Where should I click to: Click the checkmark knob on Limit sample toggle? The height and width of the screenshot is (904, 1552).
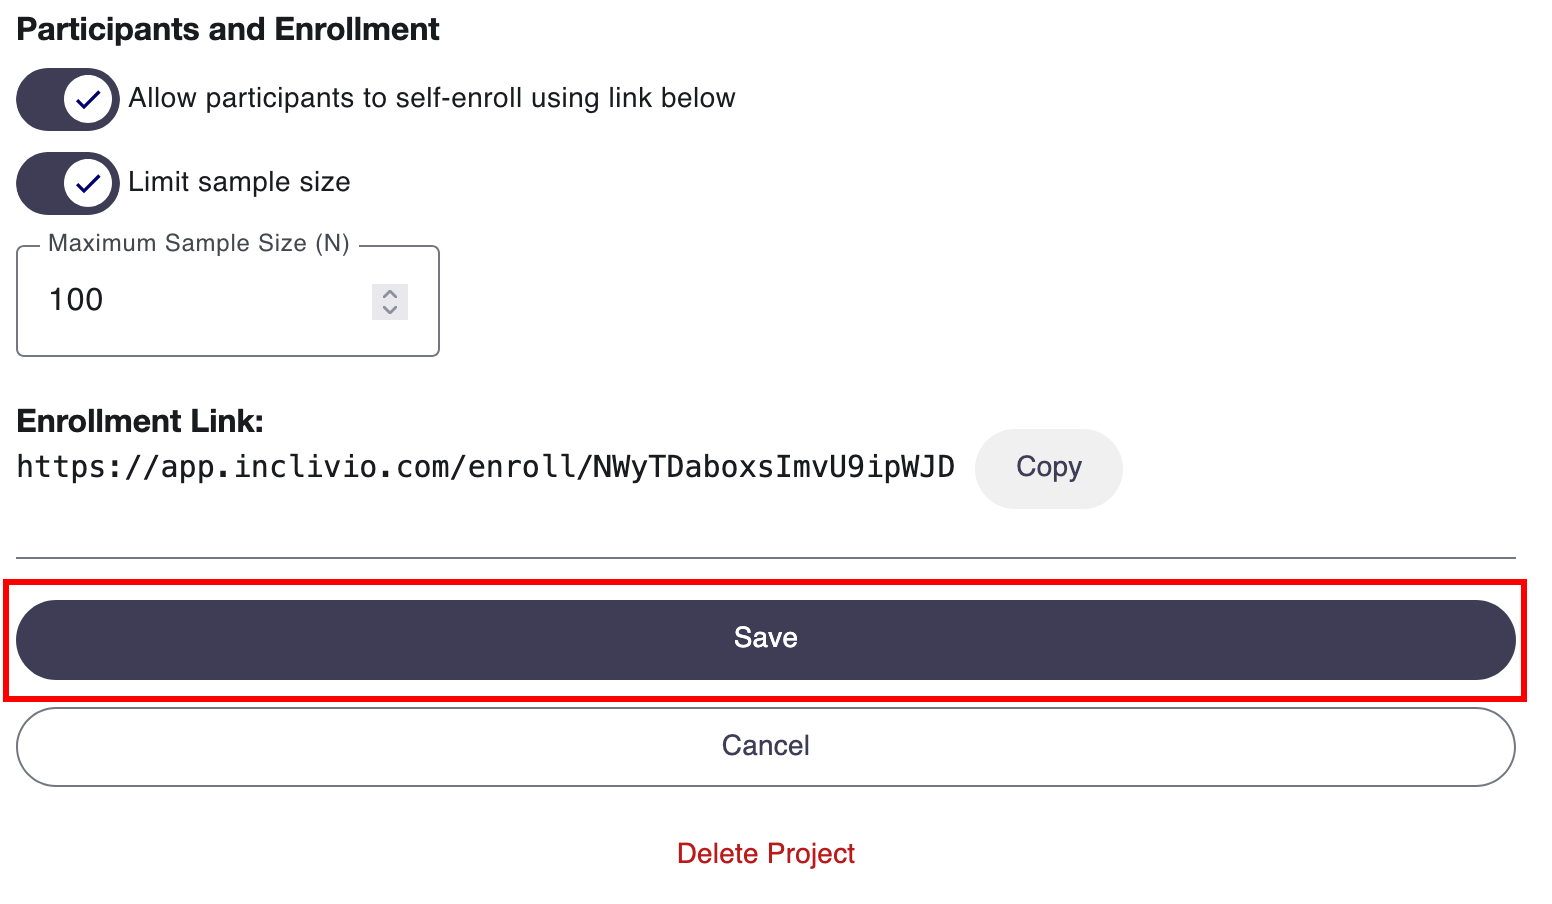88,183
